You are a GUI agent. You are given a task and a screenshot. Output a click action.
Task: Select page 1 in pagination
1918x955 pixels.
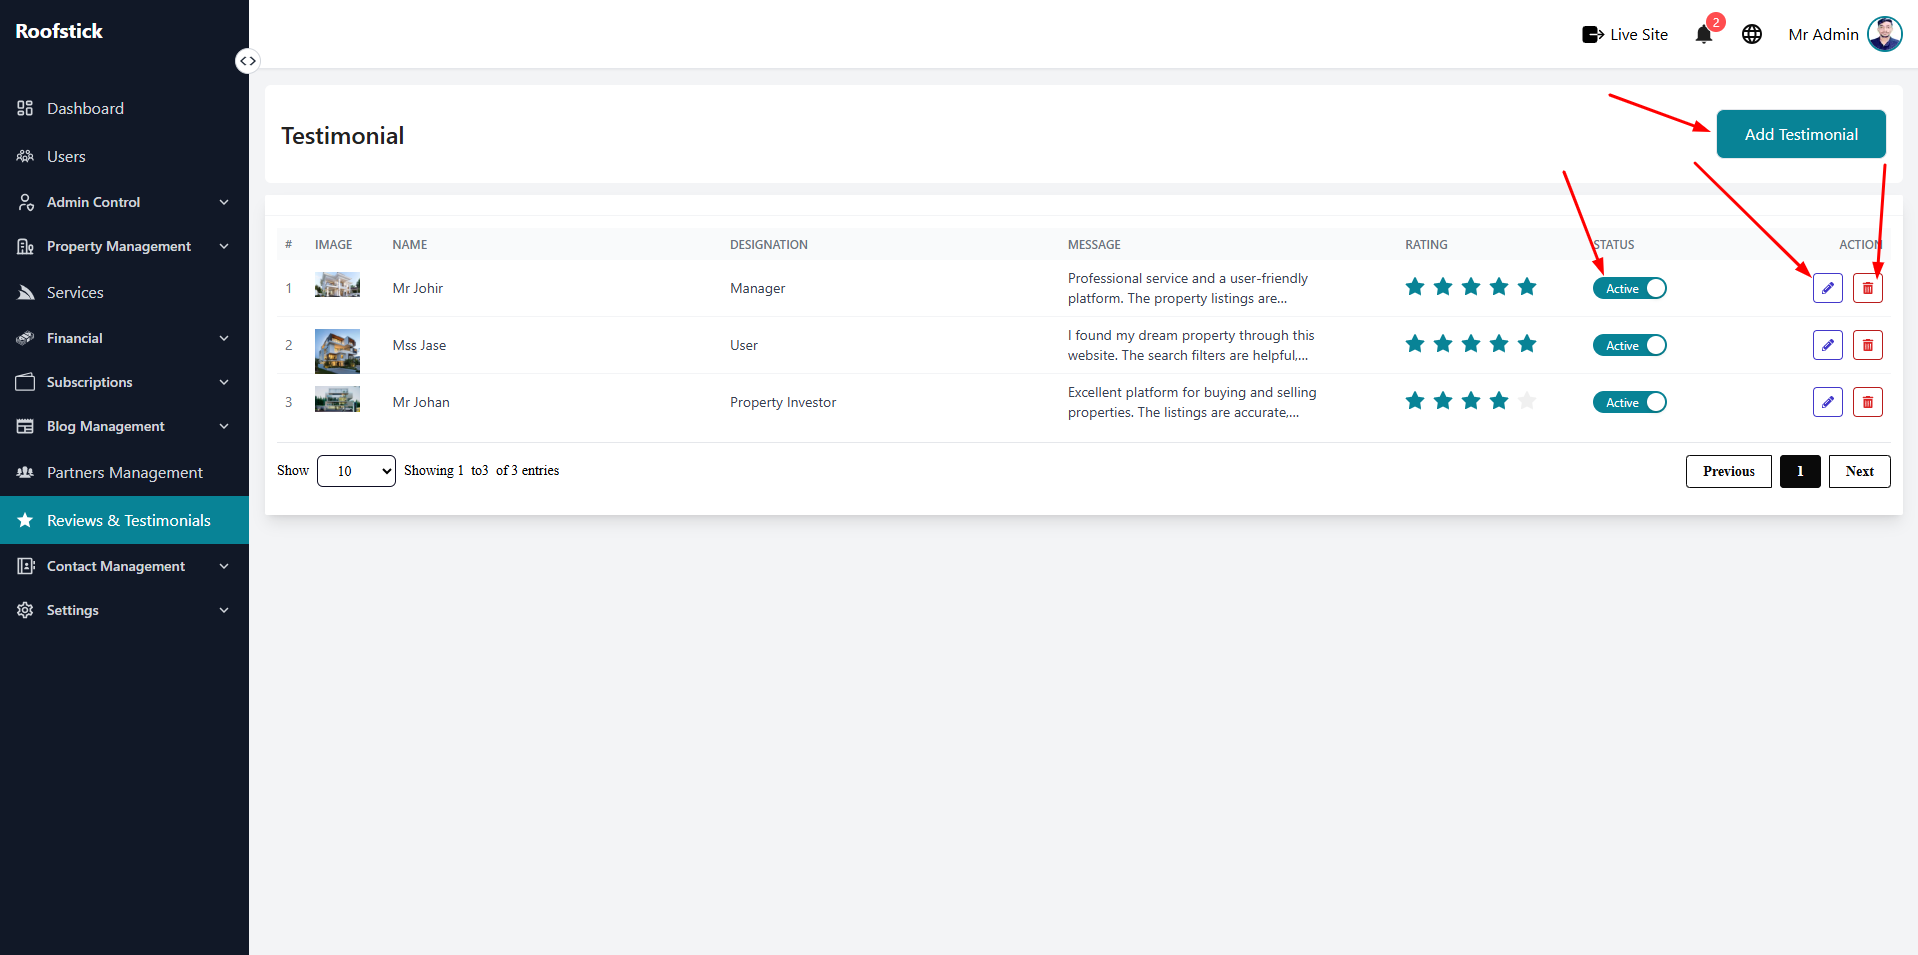pos(1800,471)
